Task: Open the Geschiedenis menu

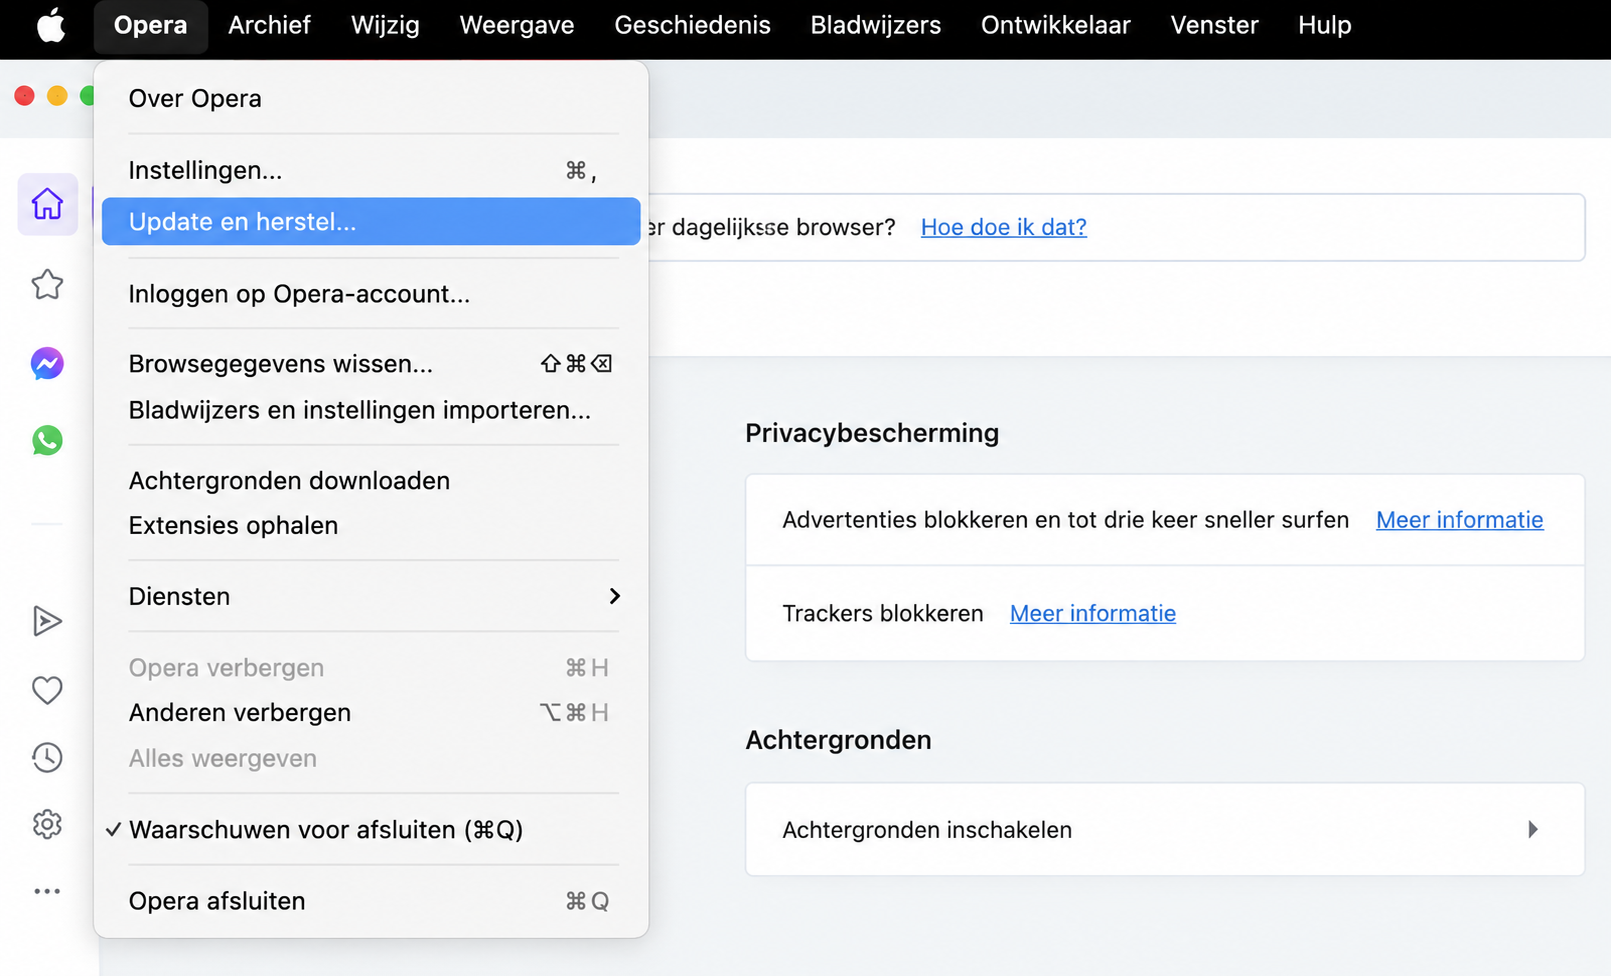Action: click(x=692, y=25)
